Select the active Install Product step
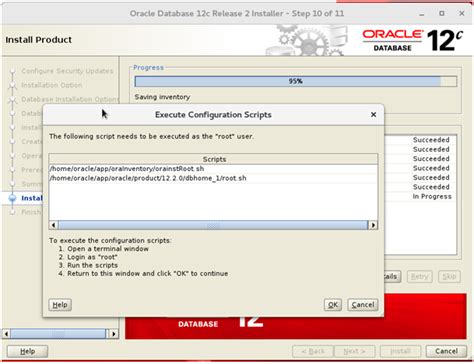The width and height of the screenshot is (474, 364). coord(32,198)
